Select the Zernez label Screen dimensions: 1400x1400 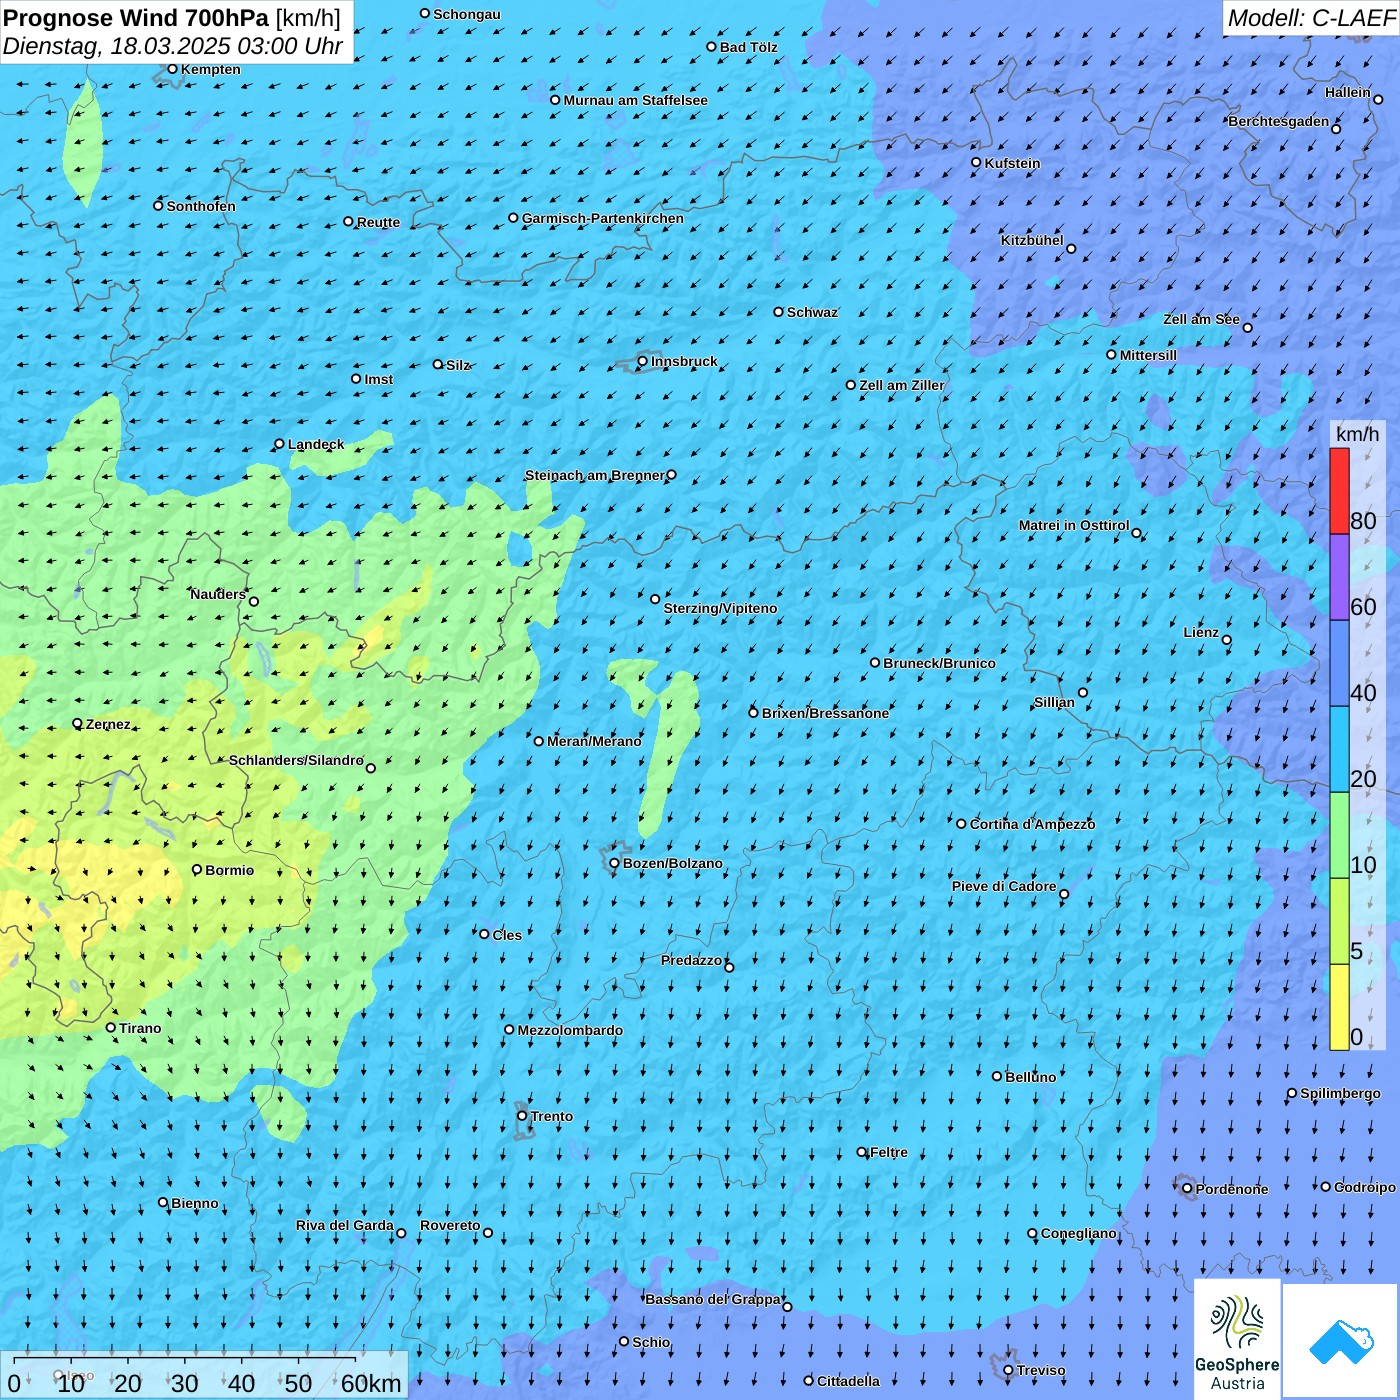click(108, 724)
